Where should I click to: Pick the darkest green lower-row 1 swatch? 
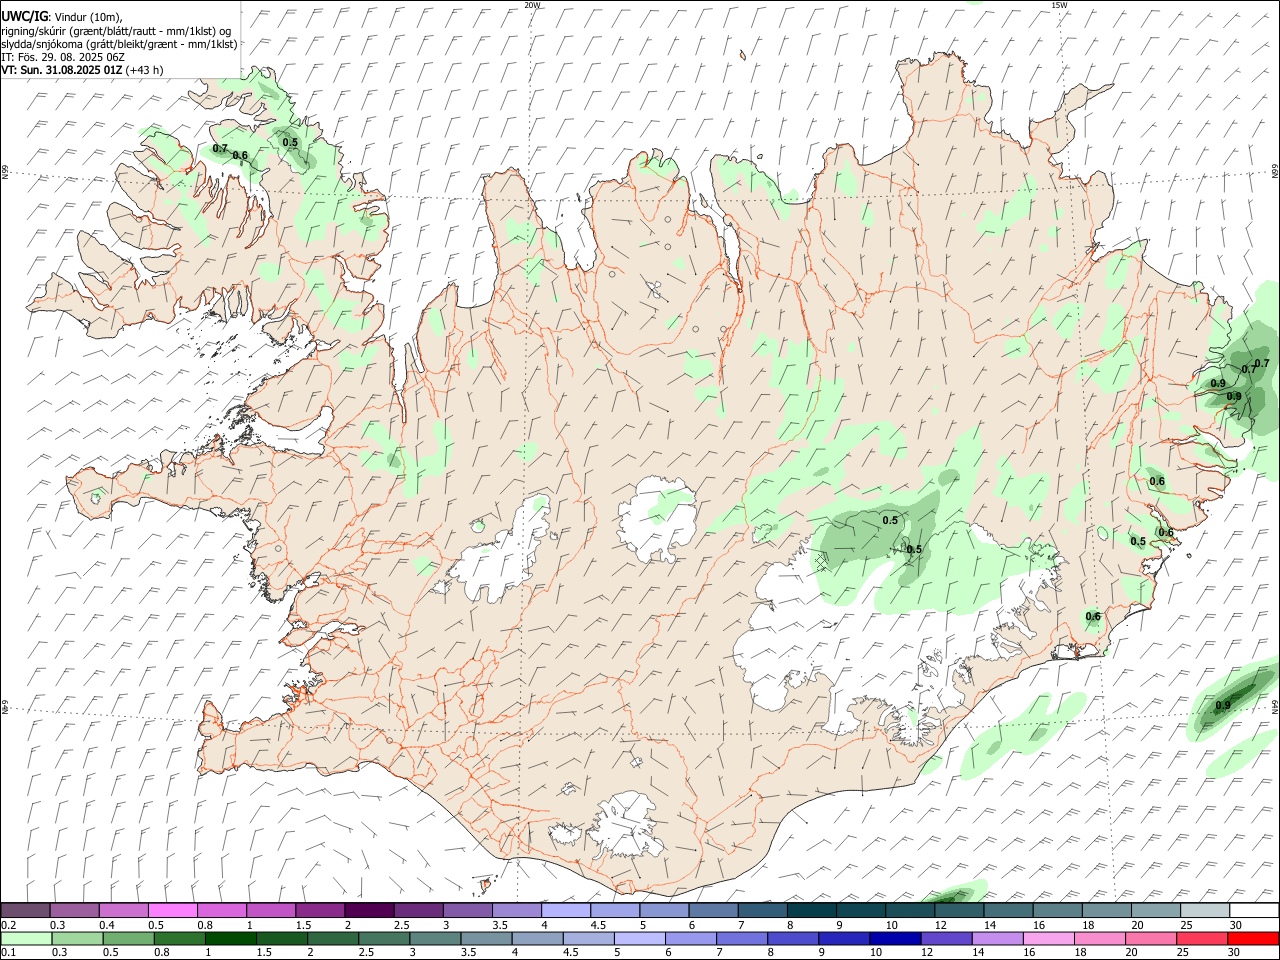(230, 938)
